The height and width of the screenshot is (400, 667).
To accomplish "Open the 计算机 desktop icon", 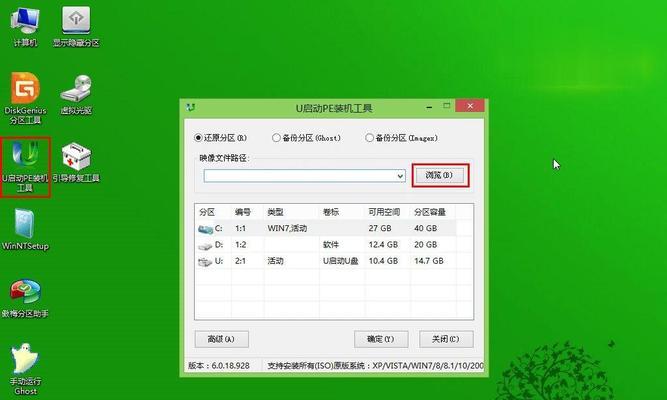I will point(25,27).
